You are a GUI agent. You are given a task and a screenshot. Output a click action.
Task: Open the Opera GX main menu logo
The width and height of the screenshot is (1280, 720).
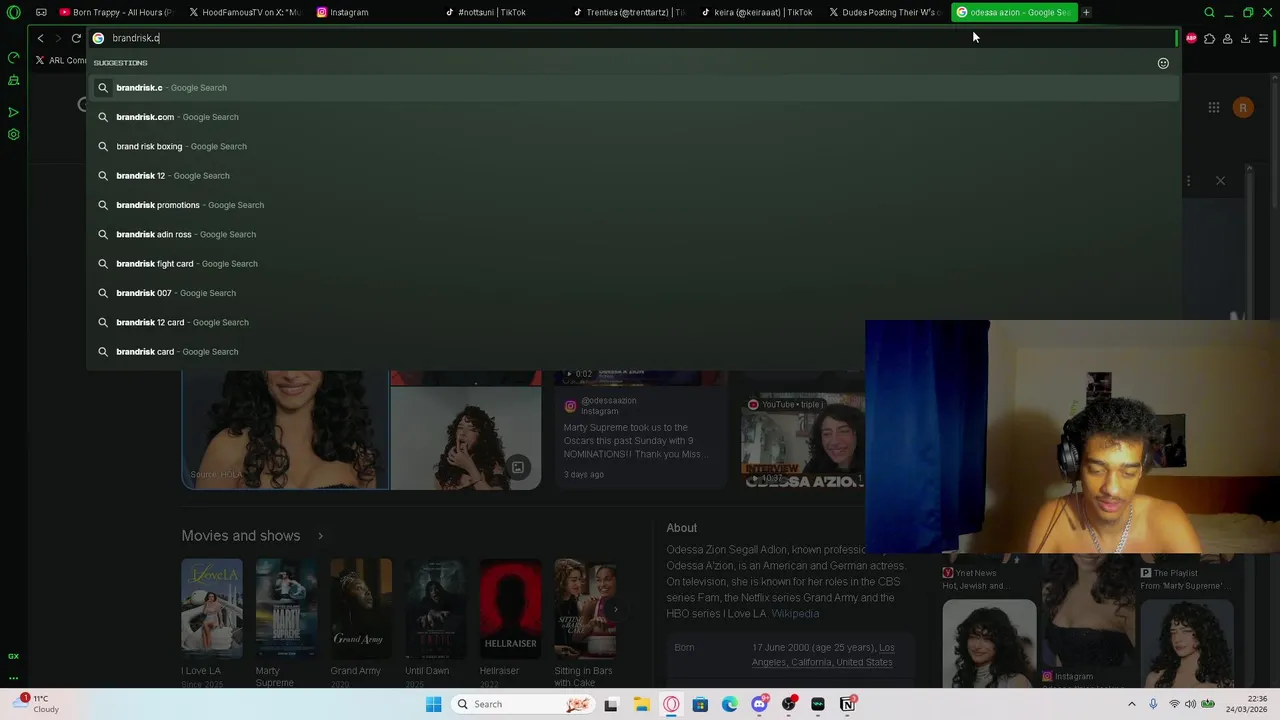(x=14, y=12)
